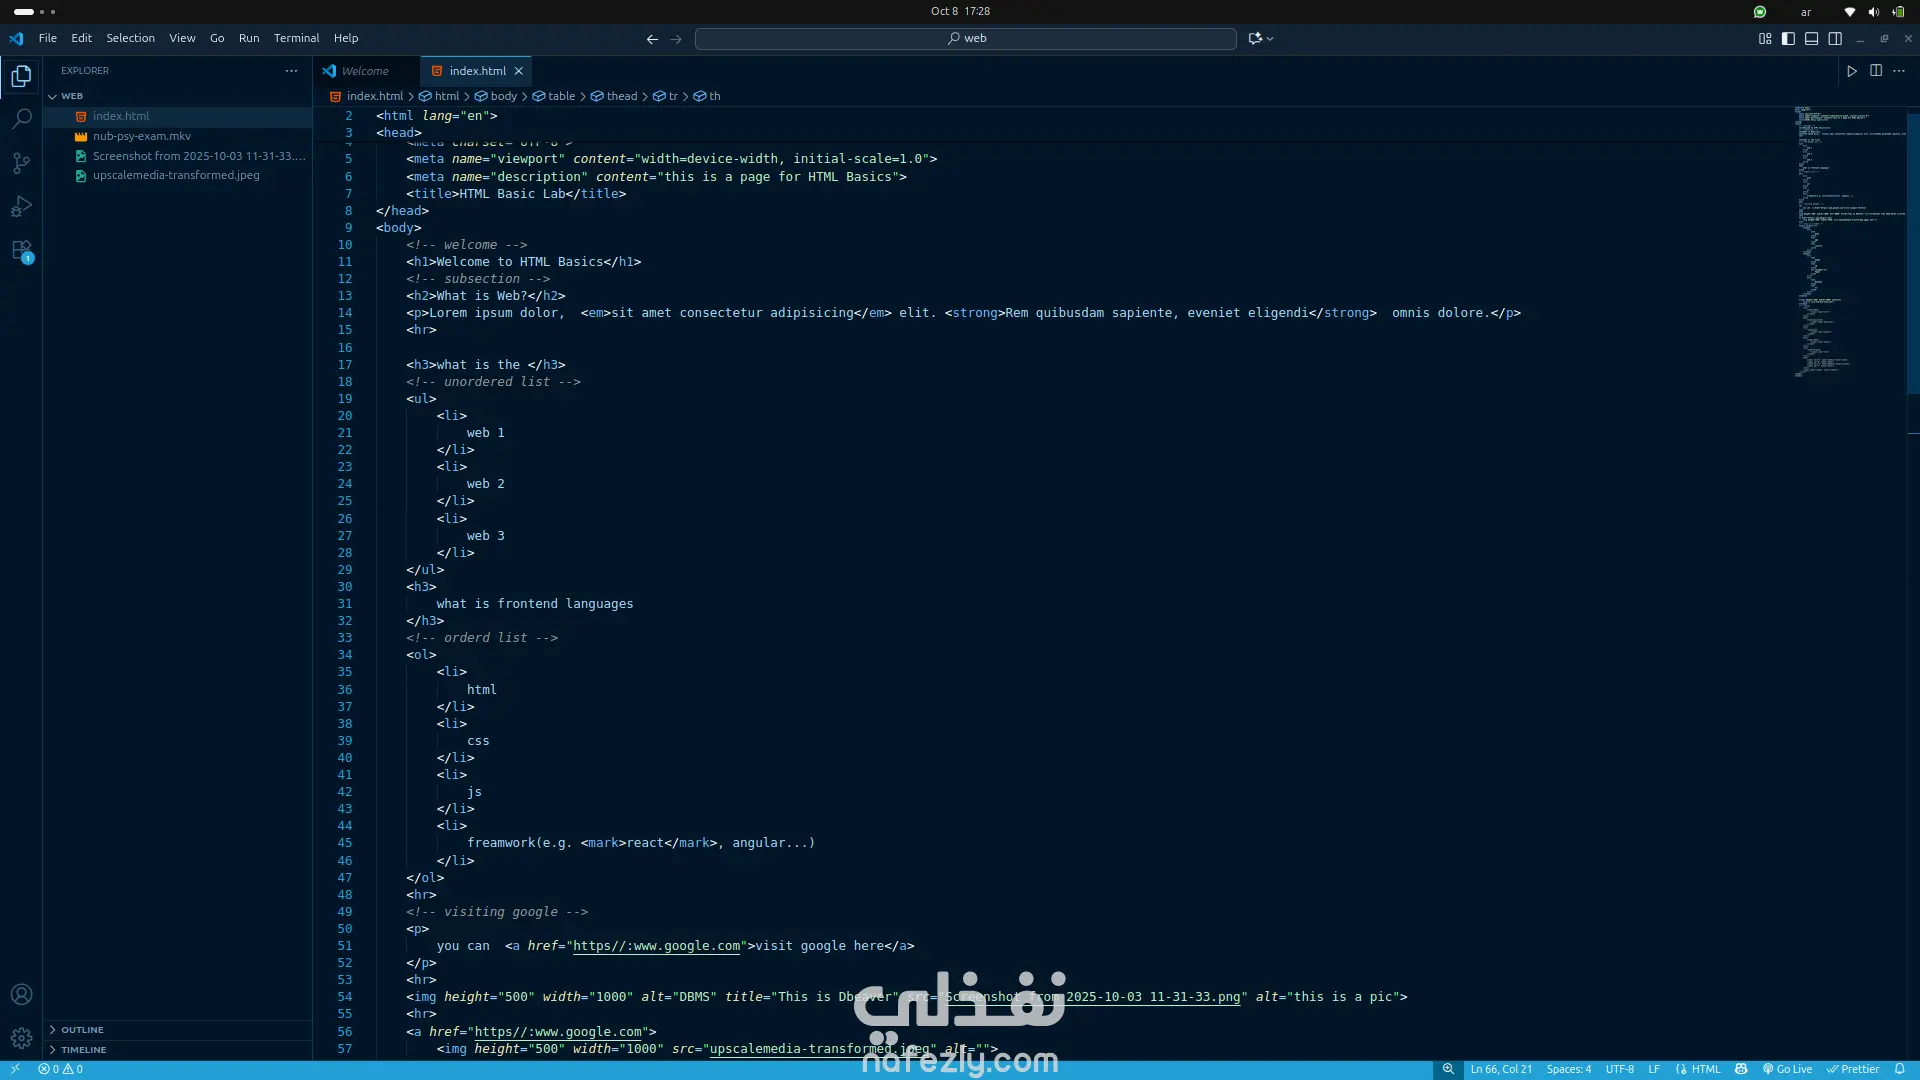Click the Run play icon in editor toolbar

[x=1851, y=71]
